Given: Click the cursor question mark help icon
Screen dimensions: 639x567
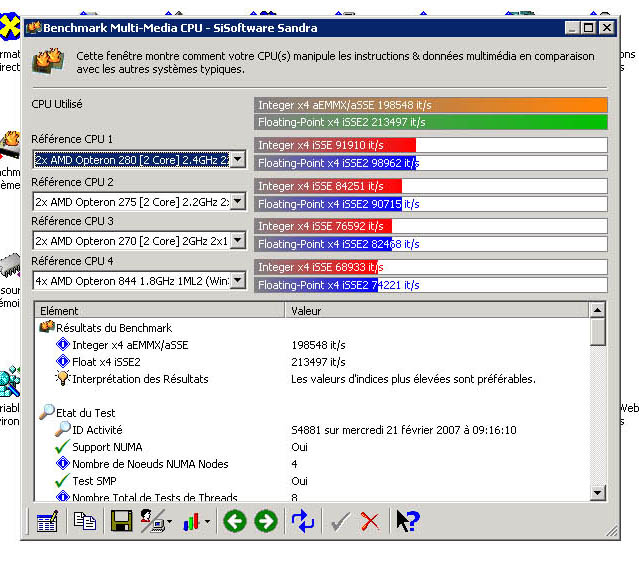Looking at the screenshot, I should pyautogui.click(x=408, y=521).
